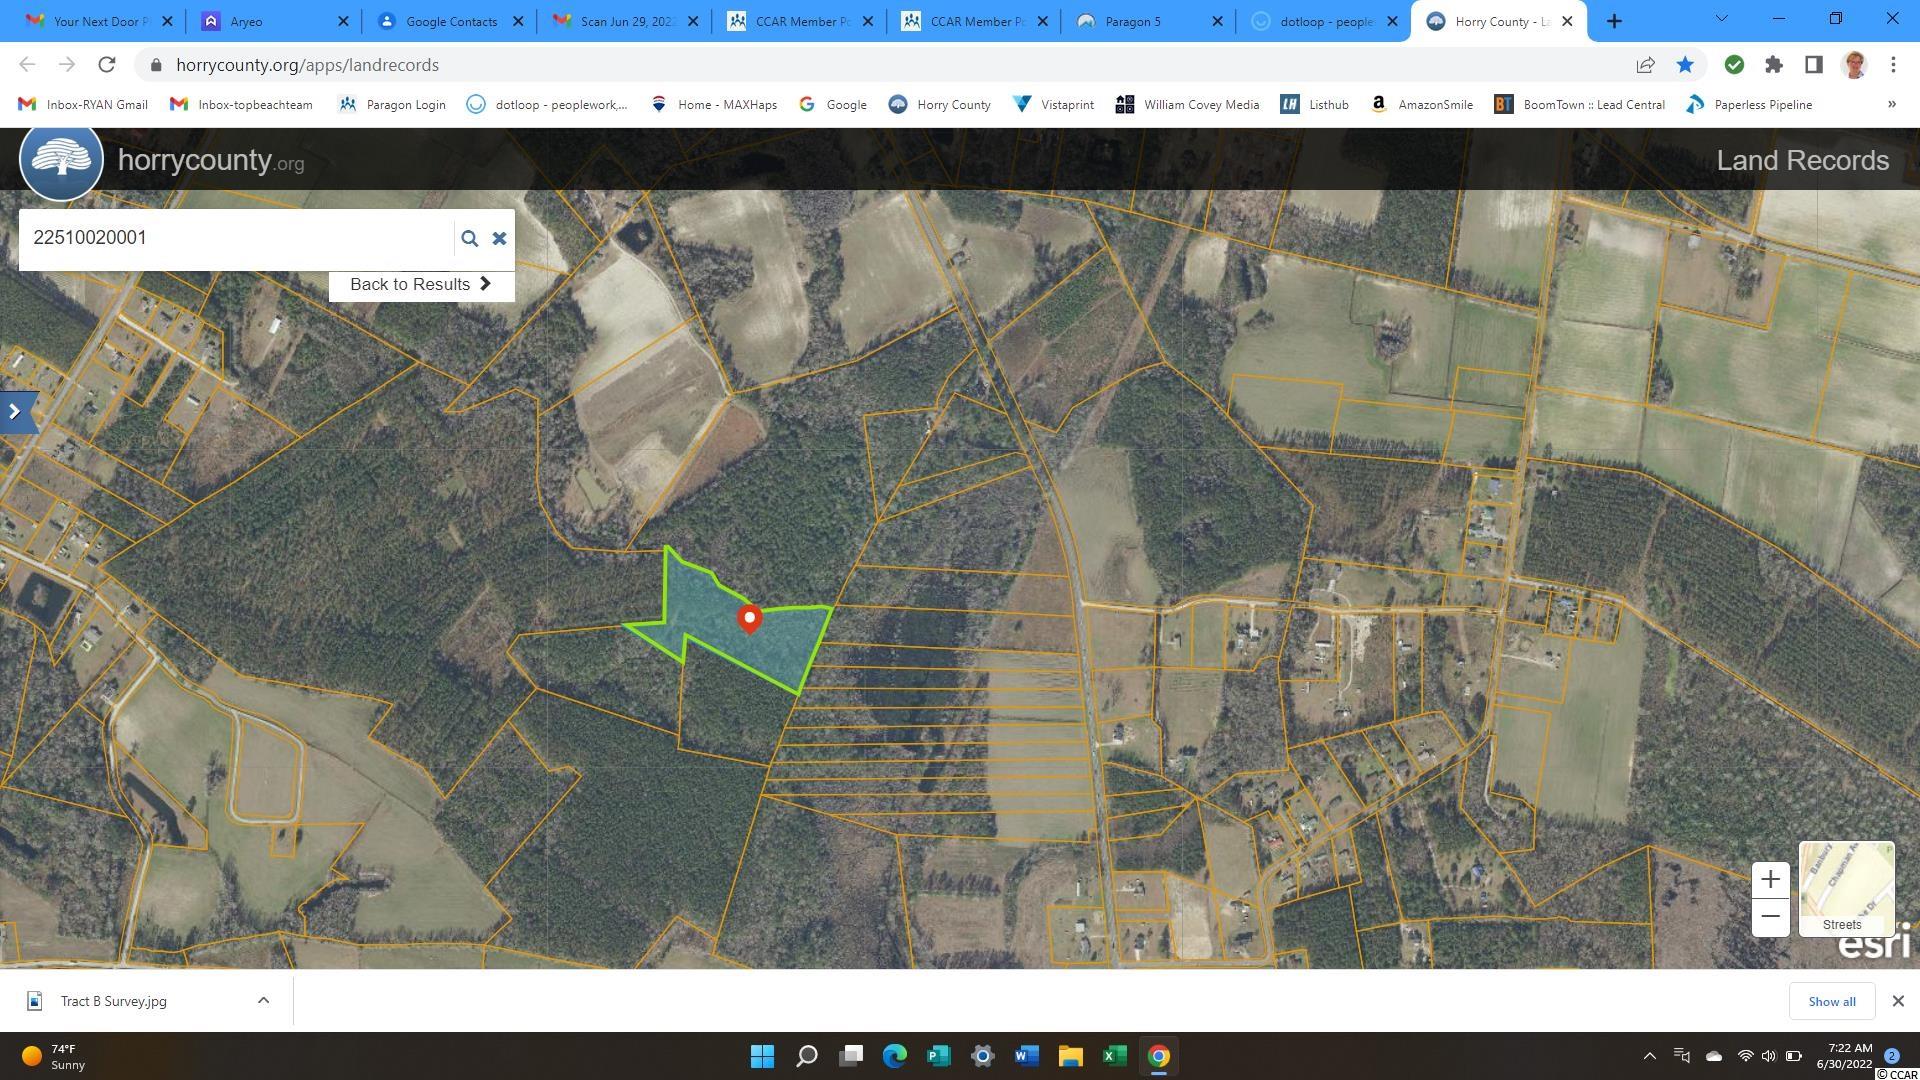Open Chrome extensions puzzle icon
The height and width of the screenshot is (1080, 1920).
coord(1773,65)
